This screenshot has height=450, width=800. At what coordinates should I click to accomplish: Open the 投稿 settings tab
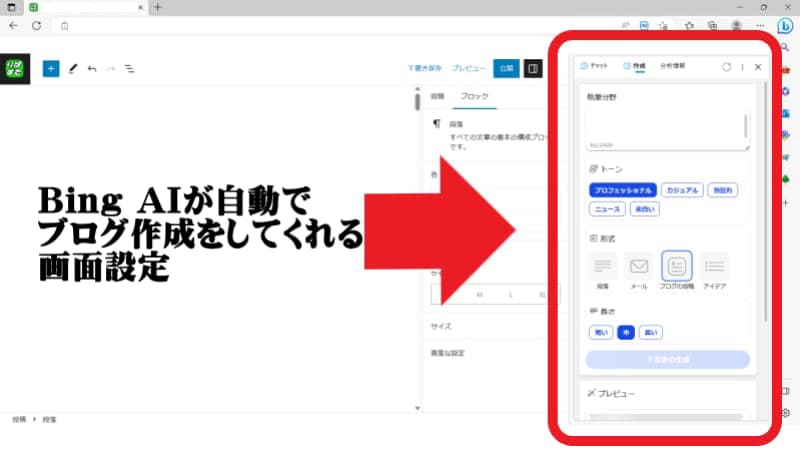437,96
